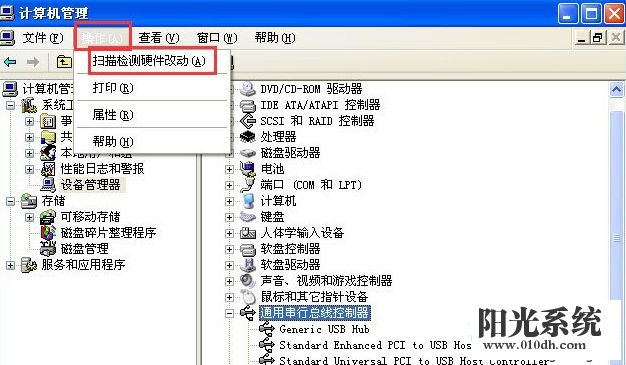
Task: Collapse the 系统工具 tree node
Action: (10, 105)
